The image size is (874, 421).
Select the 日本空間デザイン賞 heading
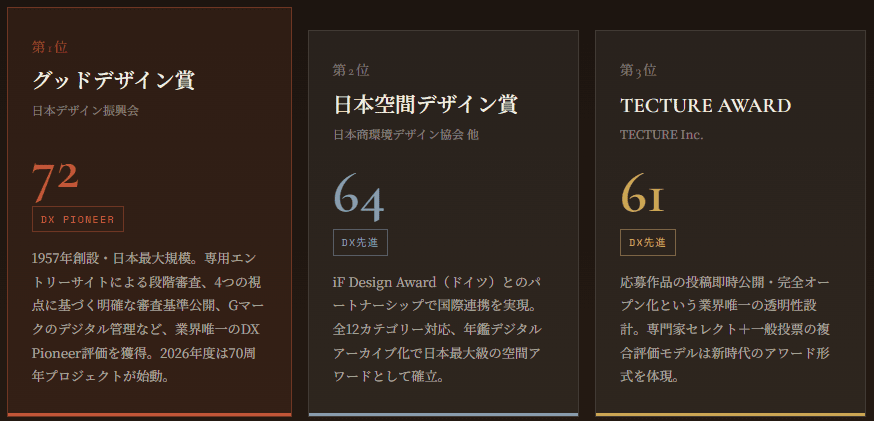426,105
